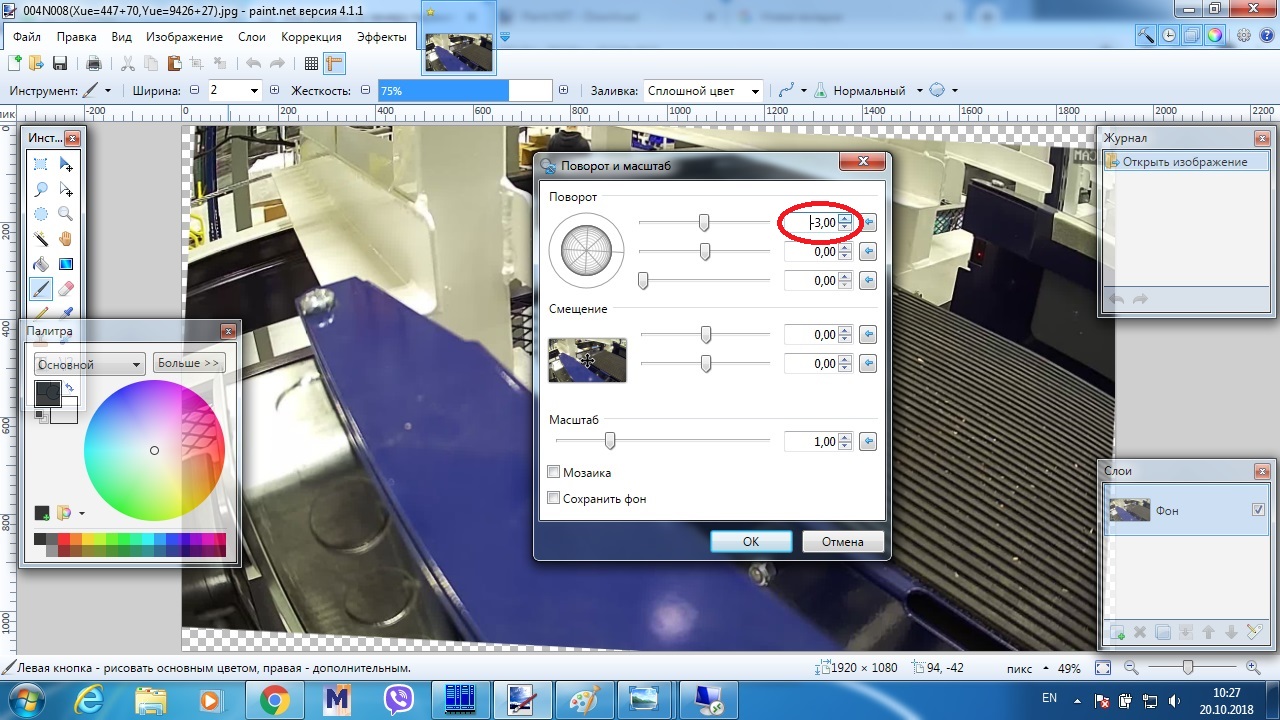Select the Zoom magnifier tool
This screenshot has width=1280, height=720.
66,214
